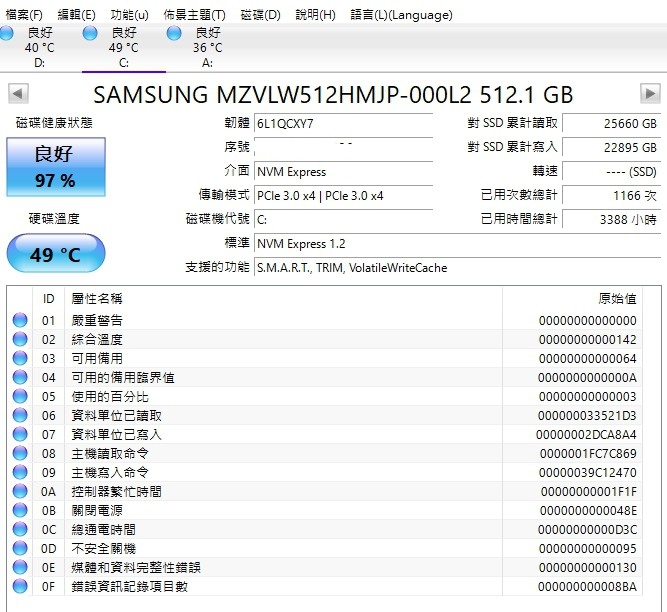The height and width of the screenshot is (612, 667).
Task: Click the NVM Express interface field
Action: 343,172
